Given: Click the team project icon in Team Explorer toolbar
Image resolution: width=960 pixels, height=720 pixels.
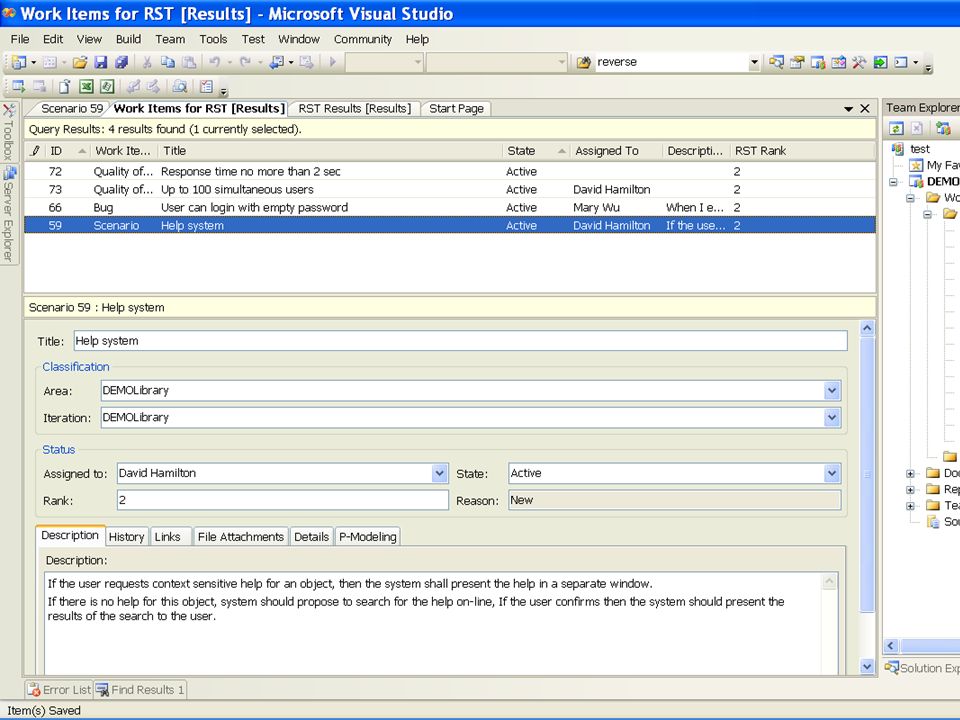Looking at the screenshot, I should [x=943, y=128].
